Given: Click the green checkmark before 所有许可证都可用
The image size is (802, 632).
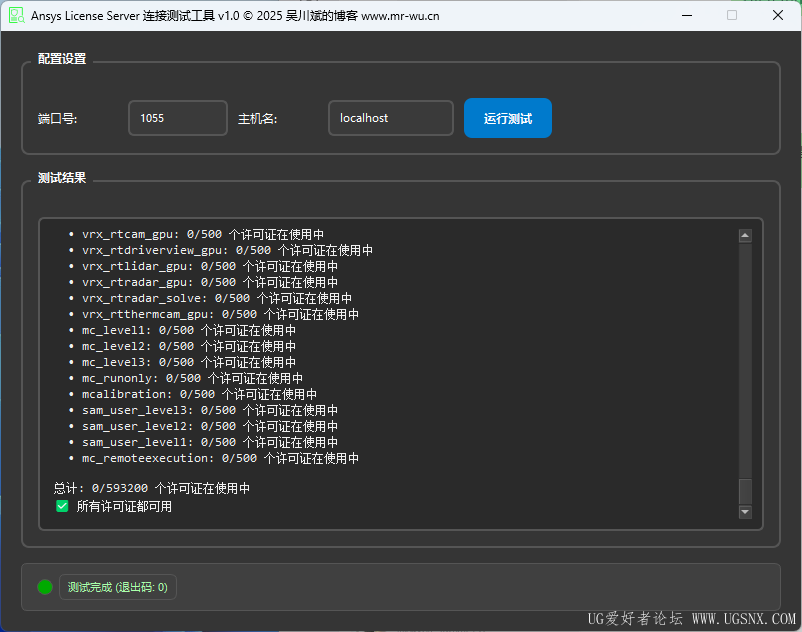Looking at the screenshot, I should pos(62,506).
